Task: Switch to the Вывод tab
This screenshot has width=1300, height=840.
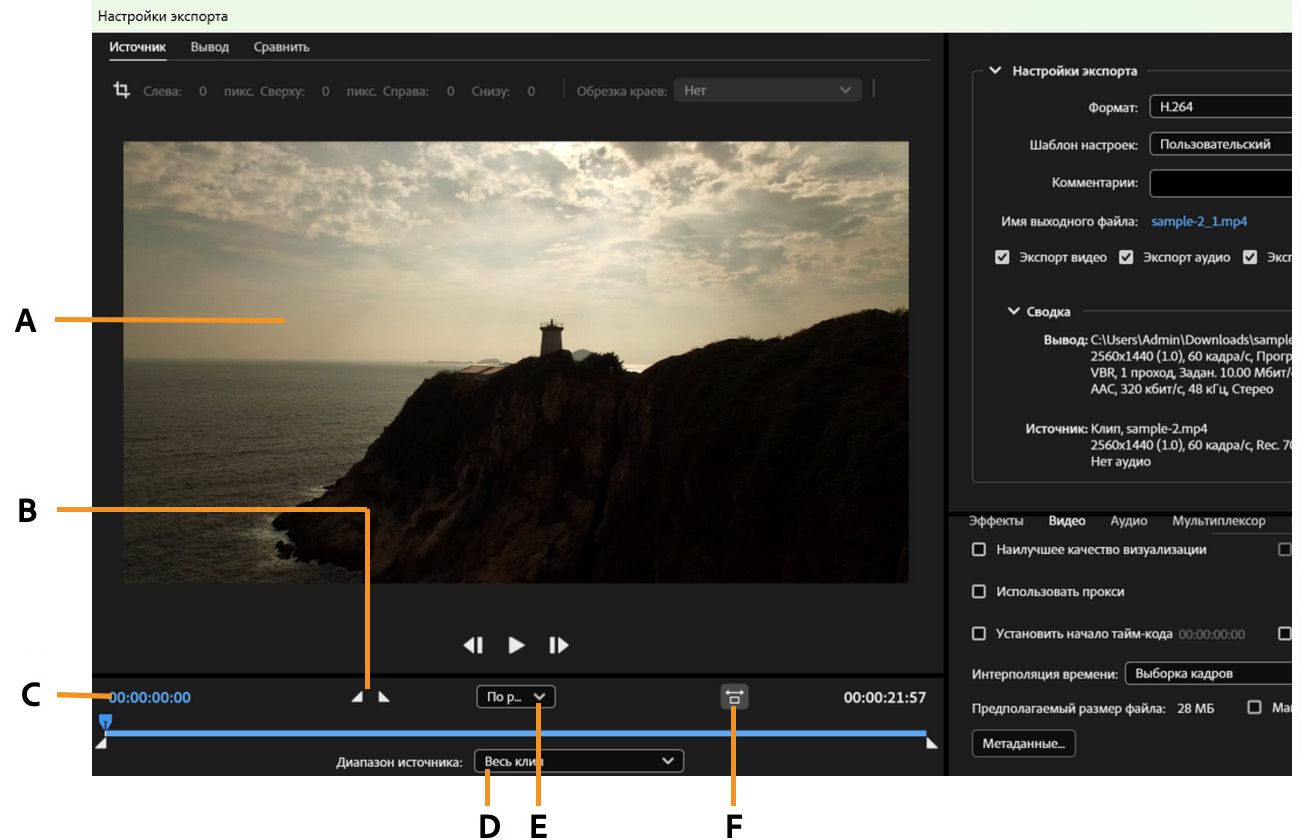Action: click(209, 47)
